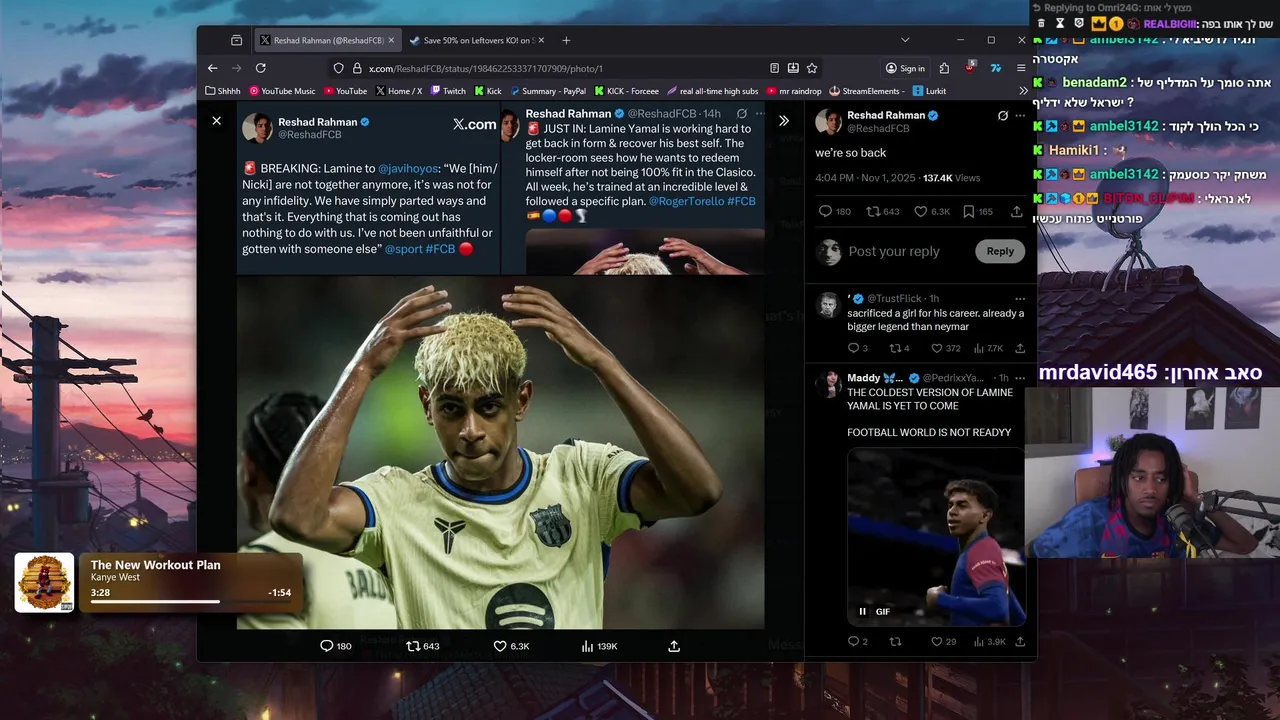Like Maddy's reply with 29 likes
The width and height of the screenshot is (1280, 720).
[944, 641]
